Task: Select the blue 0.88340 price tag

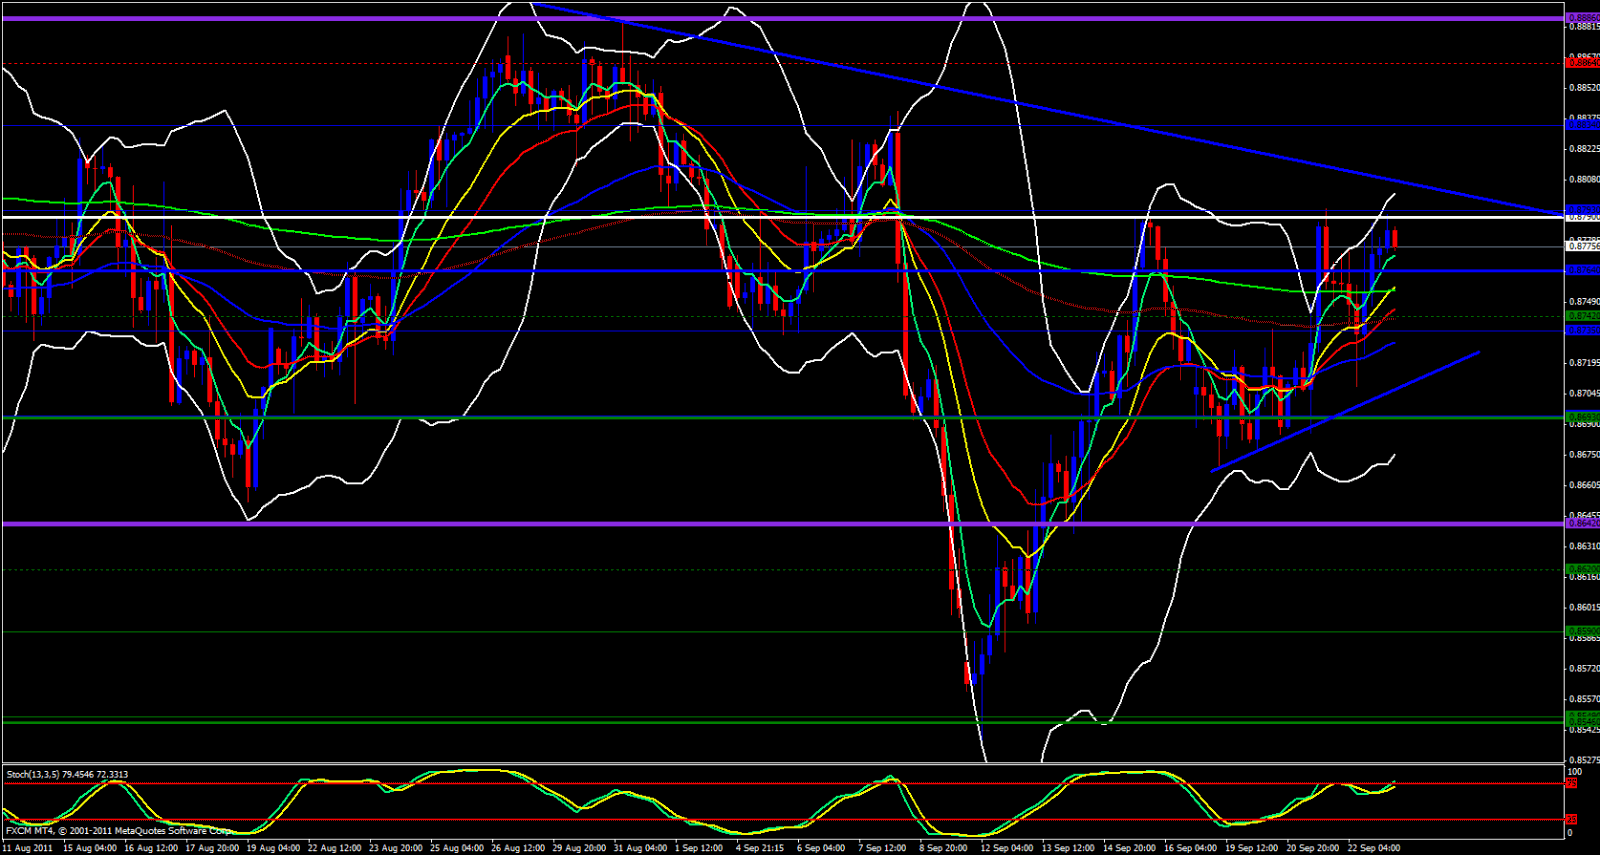Action: pyautogui.click(x=1581, y=125)
